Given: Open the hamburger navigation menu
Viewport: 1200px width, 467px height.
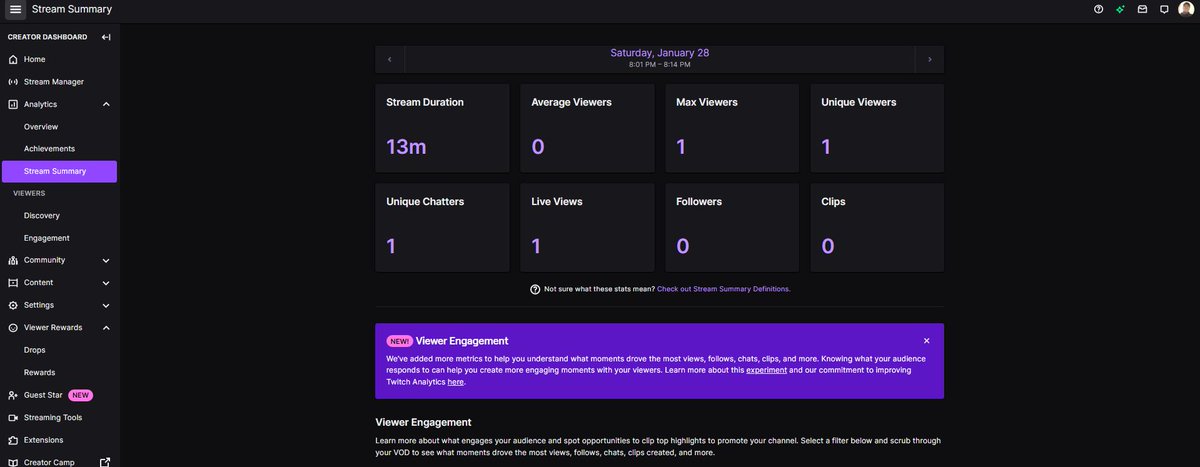Looking at the screenshot, I should 15,9.
